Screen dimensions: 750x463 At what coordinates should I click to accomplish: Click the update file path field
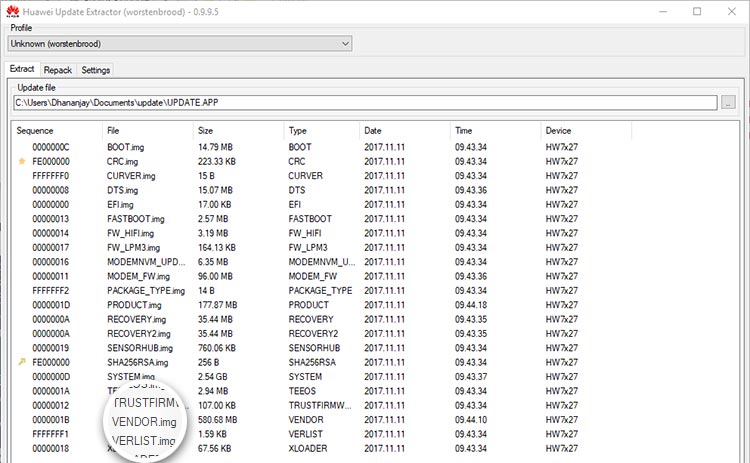tap(365, 102)
